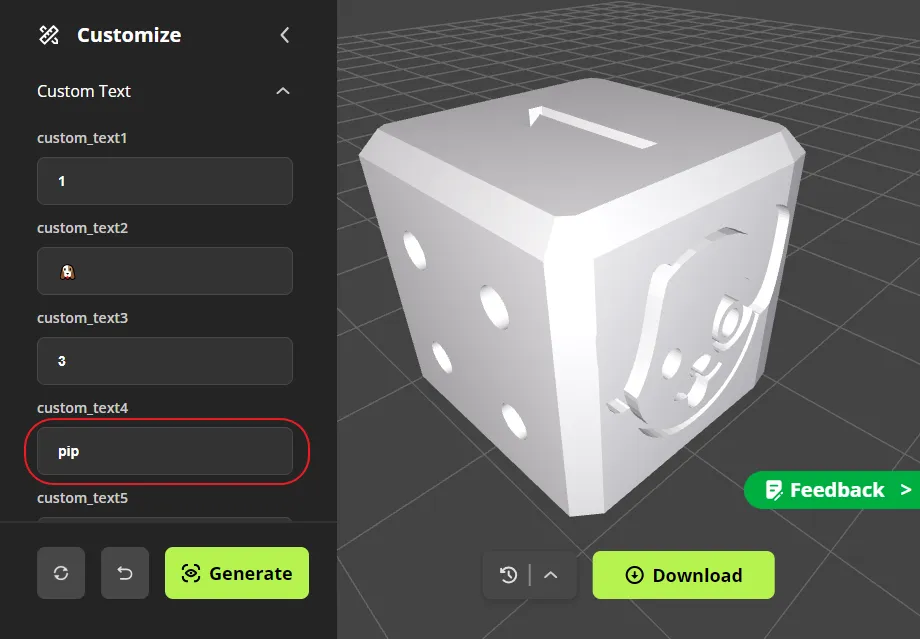Click the magic wand Customize icon
Image resolution: width=920 pixels, height=639 pixels.
[x=47, y=34]
